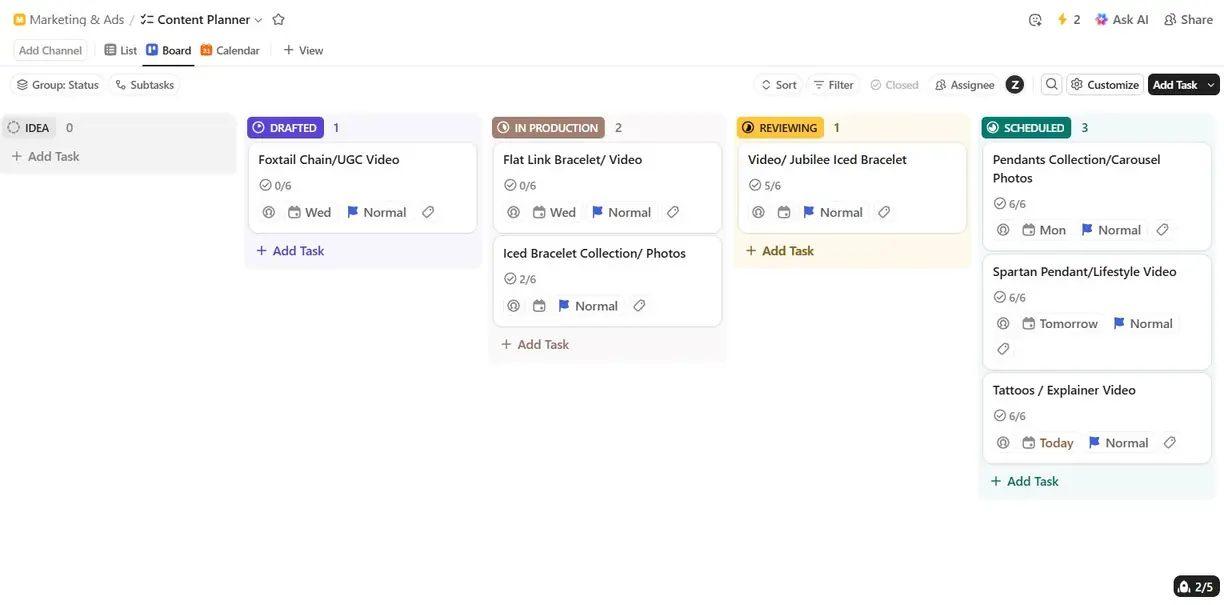Click the search magnifier icon
1224x605 pixels.
pos(1051,85)
